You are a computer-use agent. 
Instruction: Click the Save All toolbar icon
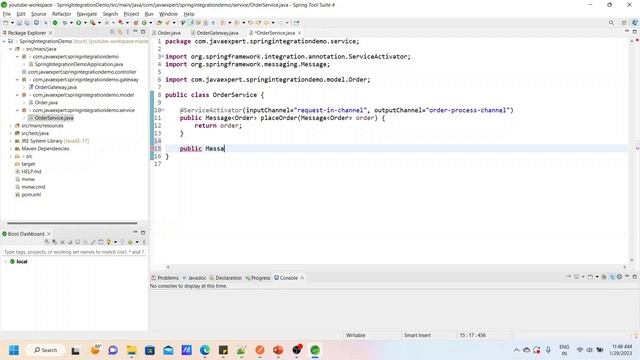click(27, 23)
